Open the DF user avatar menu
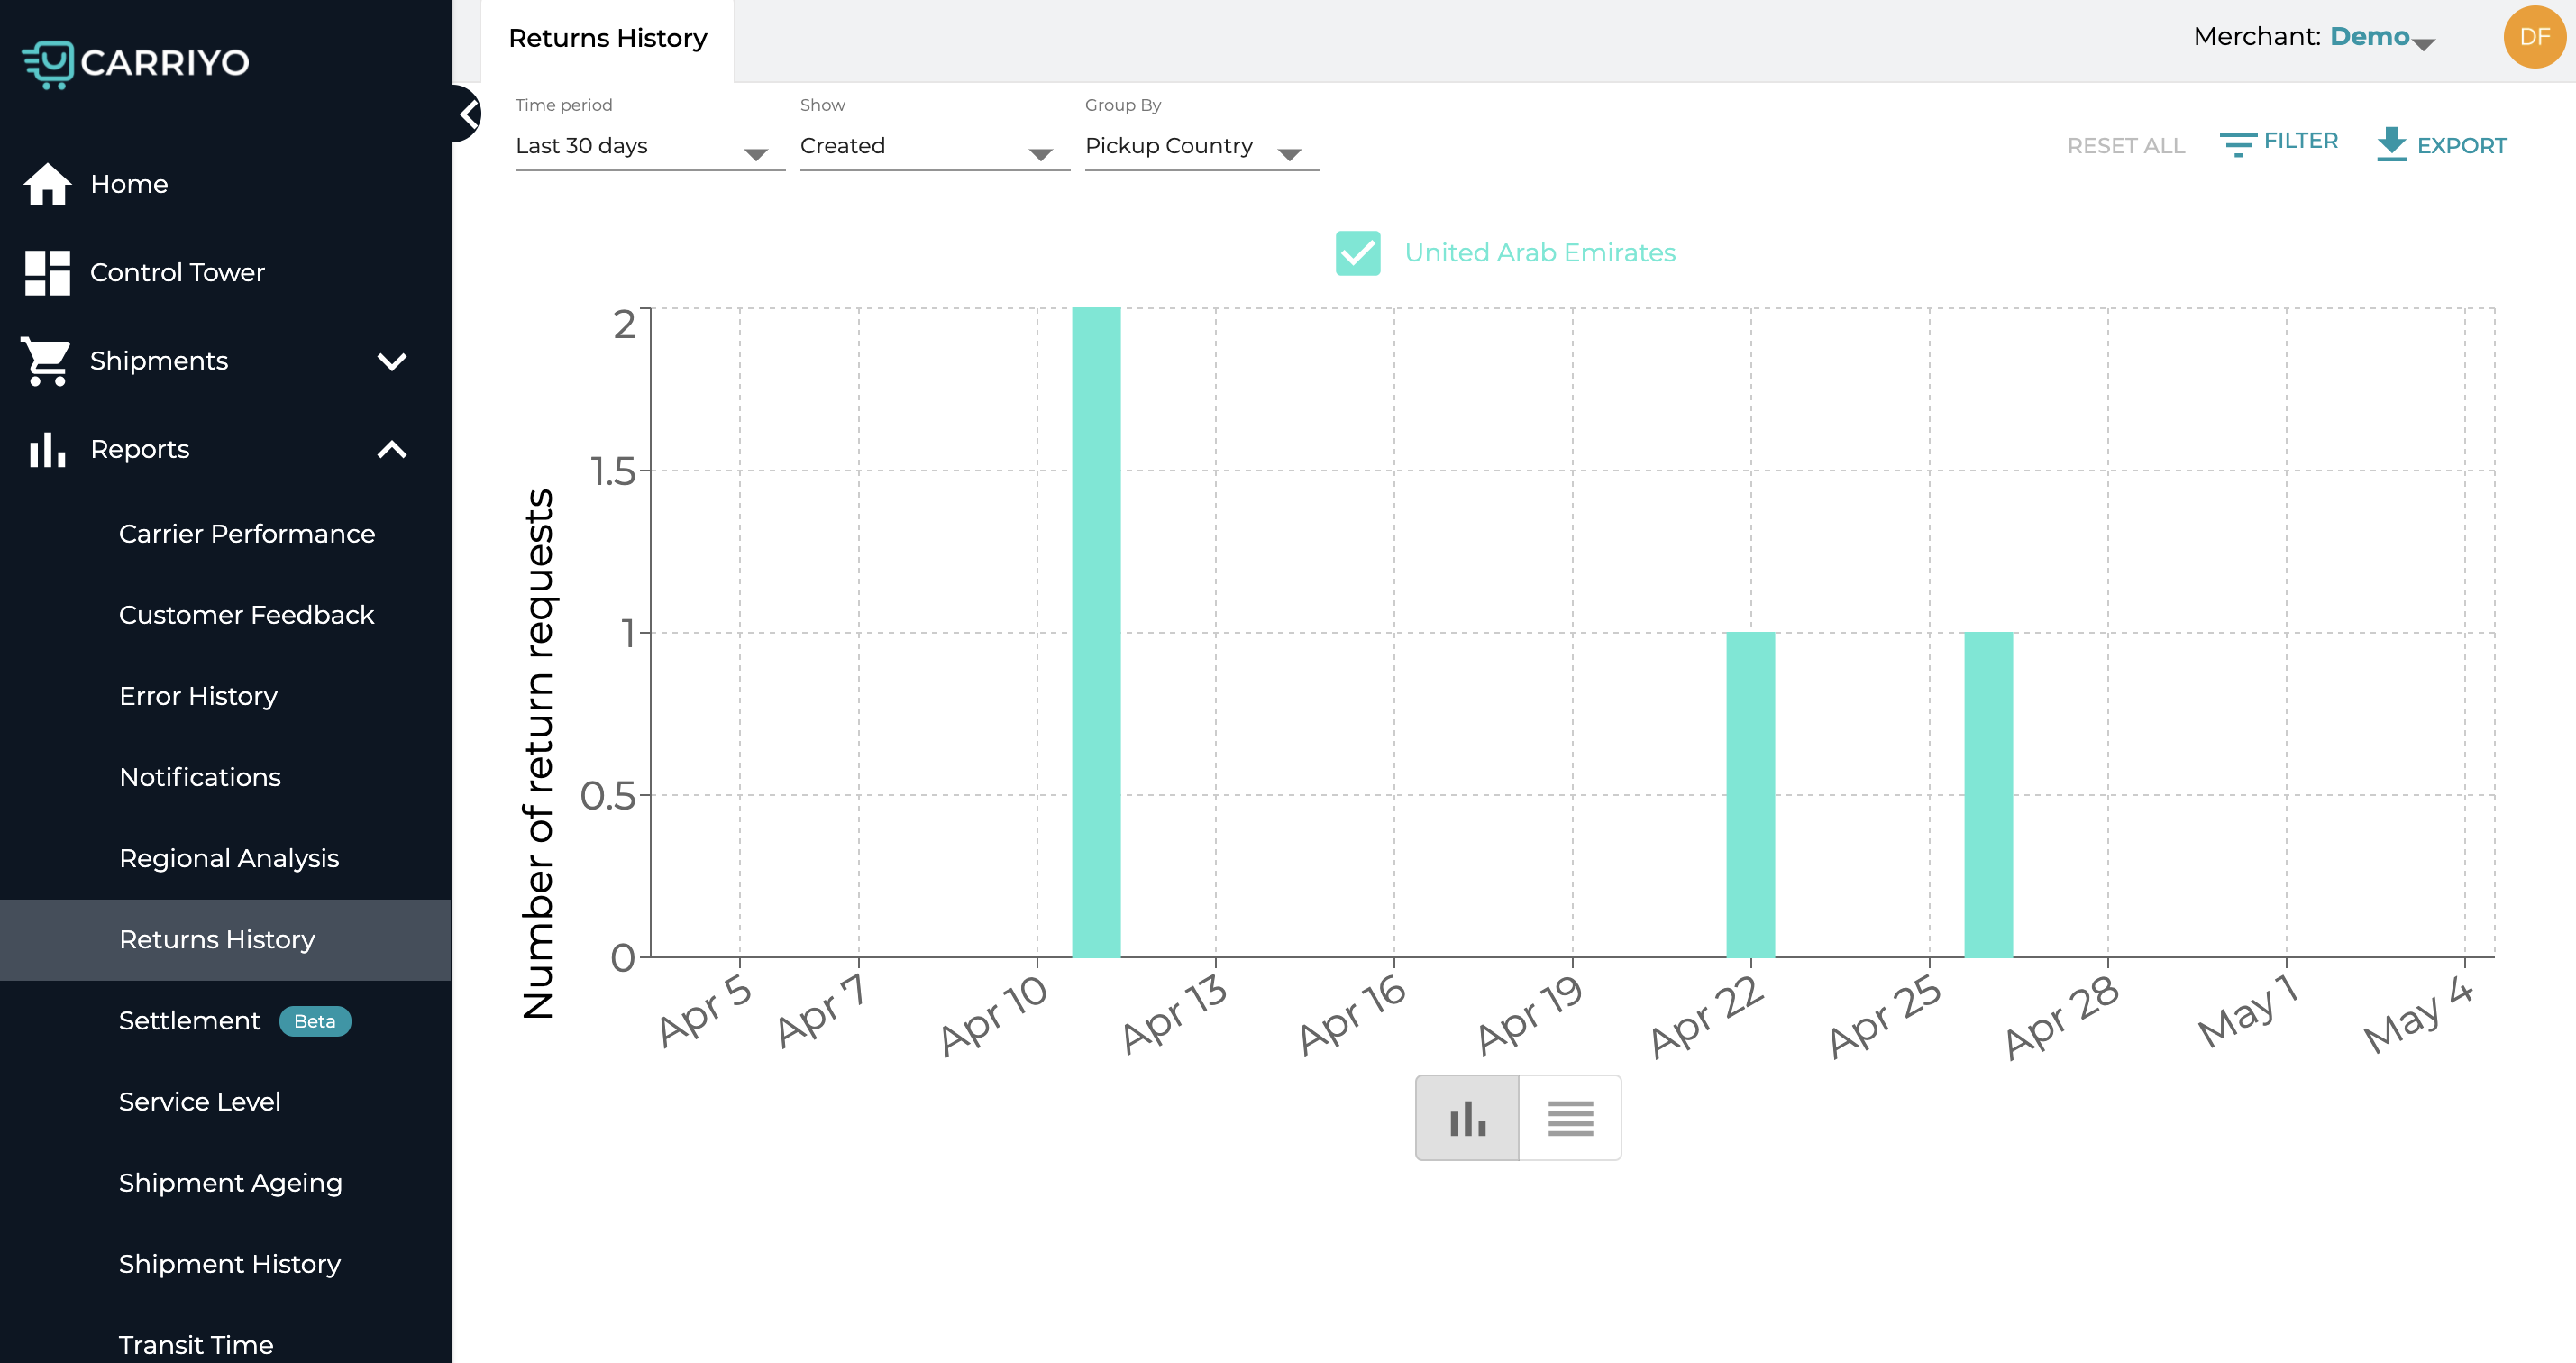This screenshot has height=1363, width=2576. [x=2534, y=37]
